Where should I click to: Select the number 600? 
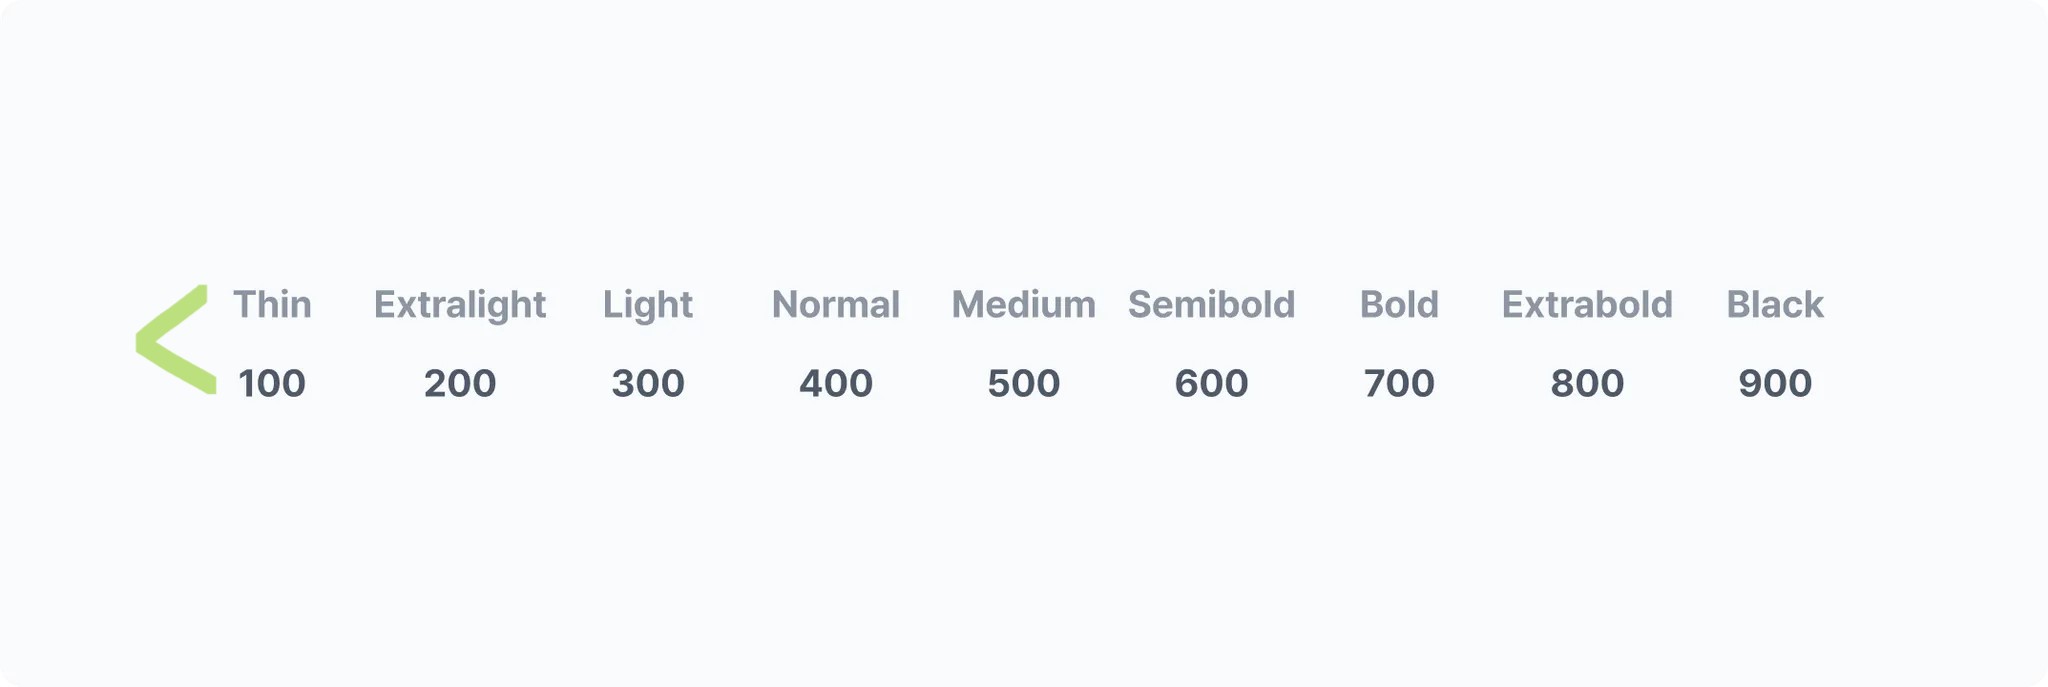click(1211, 383)
